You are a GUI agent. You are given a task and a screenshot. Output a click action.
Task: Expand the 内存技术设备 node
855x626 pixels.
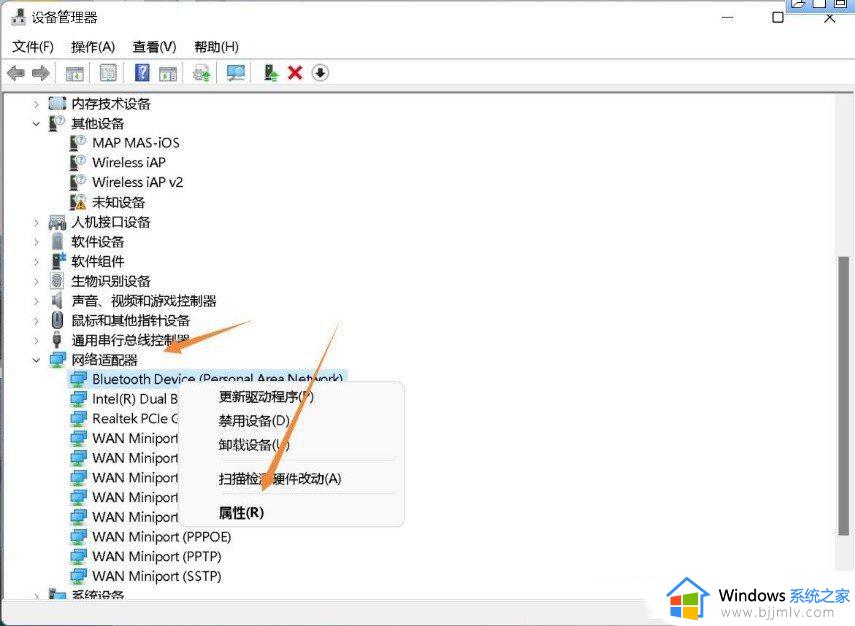click(x=36, y=104)
